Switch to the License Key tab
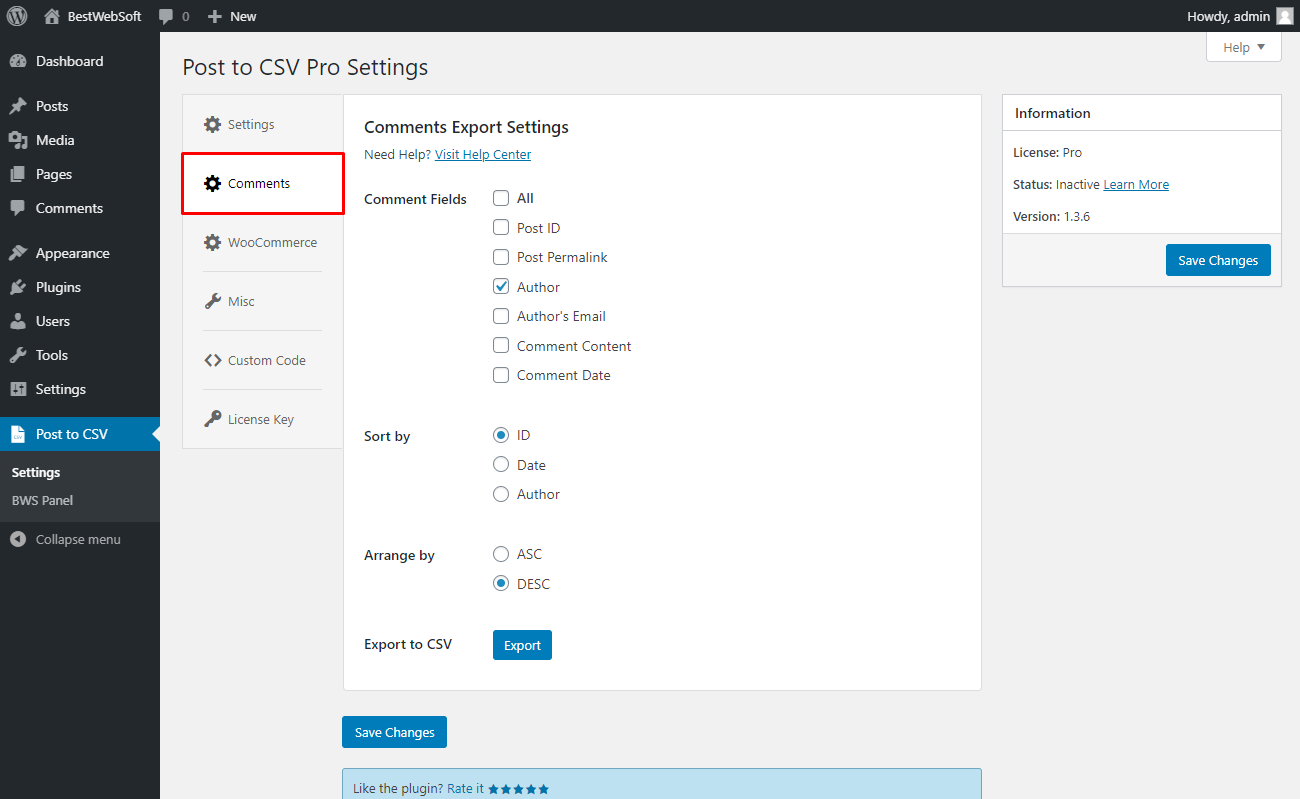The width and height of the screenshot is (1300, 799). pos(262,419)
